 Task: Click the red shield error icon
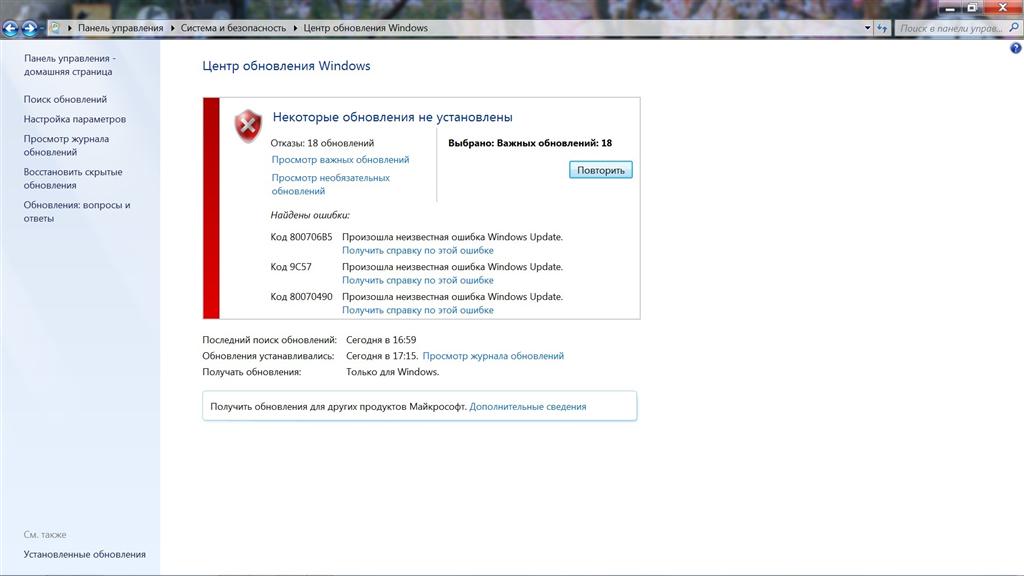pyautogui.click(x=248, y=126)
